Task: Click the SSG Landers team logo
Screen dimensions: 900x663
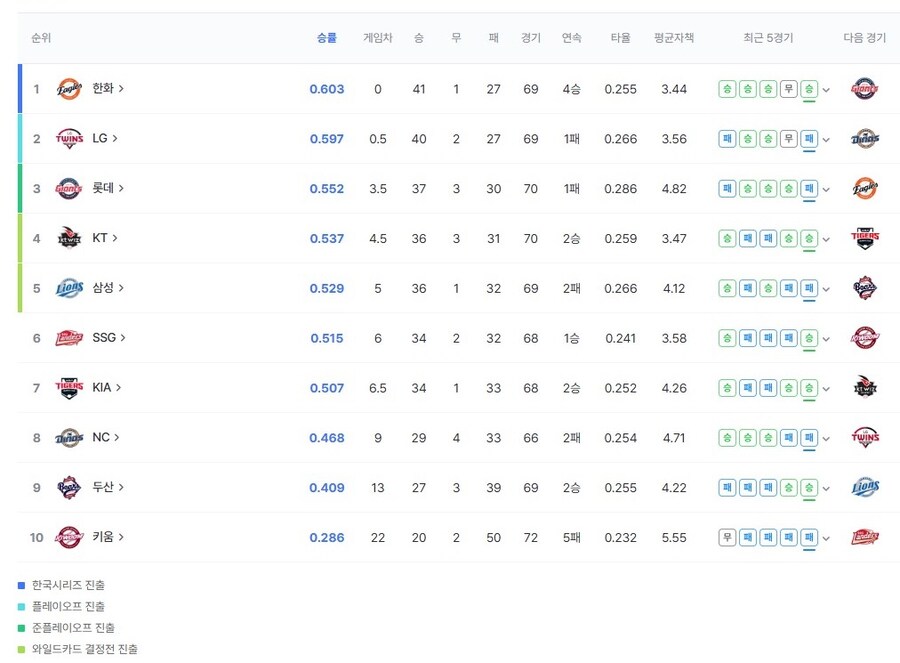Action: pyautogui.click(x=69, y=338)
